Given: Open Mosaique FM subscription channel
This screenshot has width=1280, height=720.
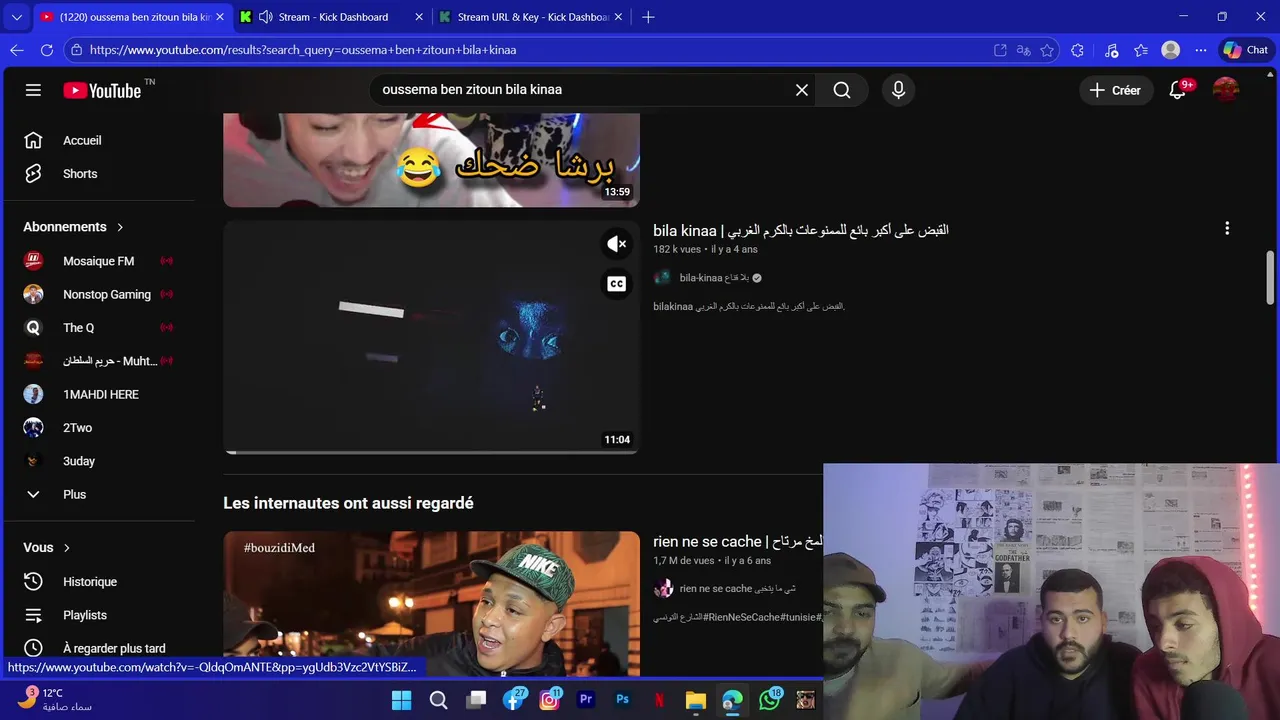Looking at the screenshot, I should pyautogui.click(x=99, y=261).
